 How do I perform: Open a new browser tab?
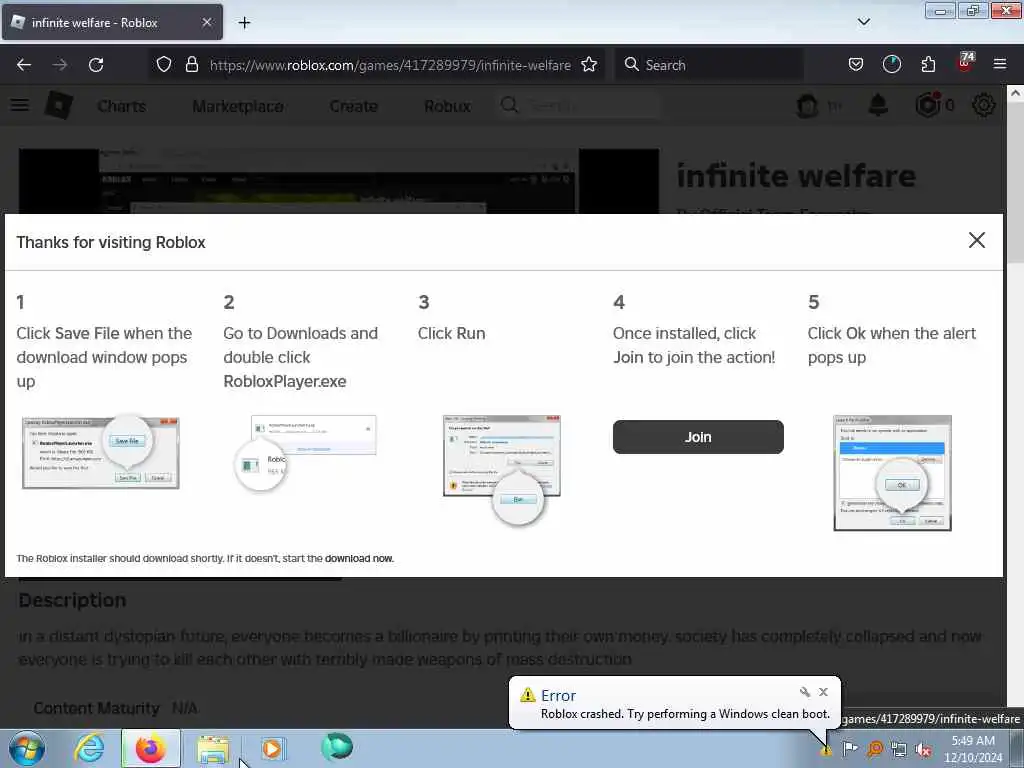pyautogui.click(x=244, y=23)
